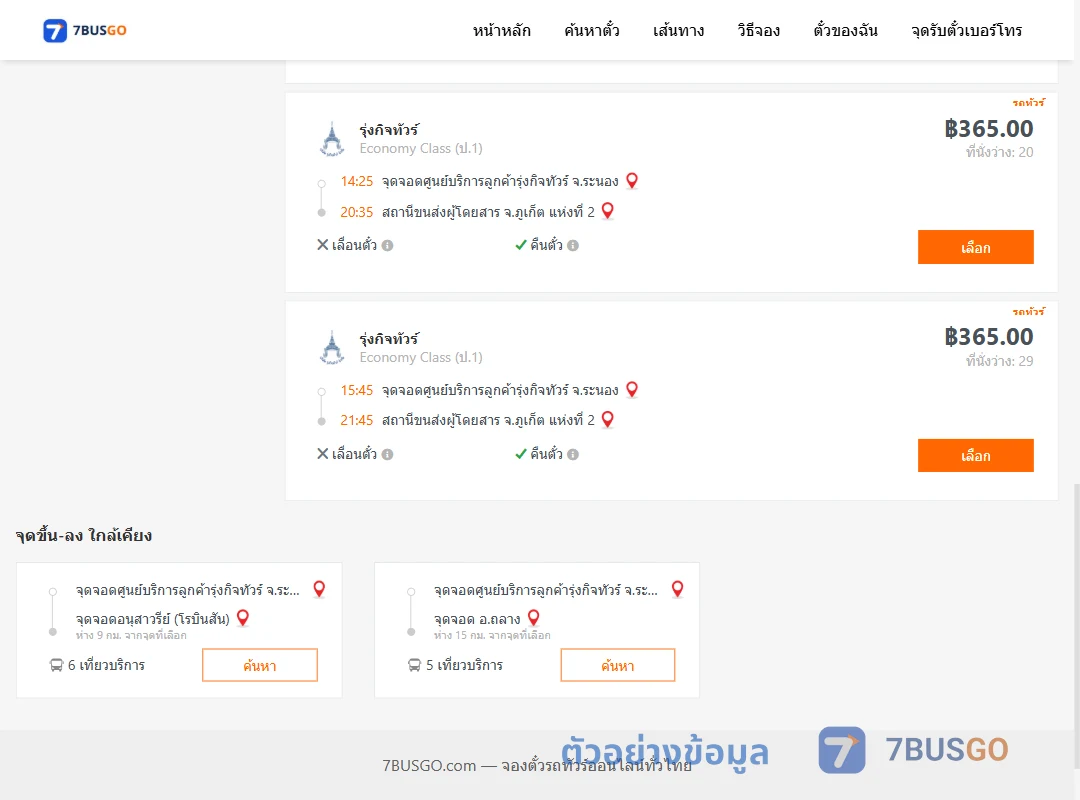
Task: Click the page vertical scrollbar
Action: (x=1077, y=626)
